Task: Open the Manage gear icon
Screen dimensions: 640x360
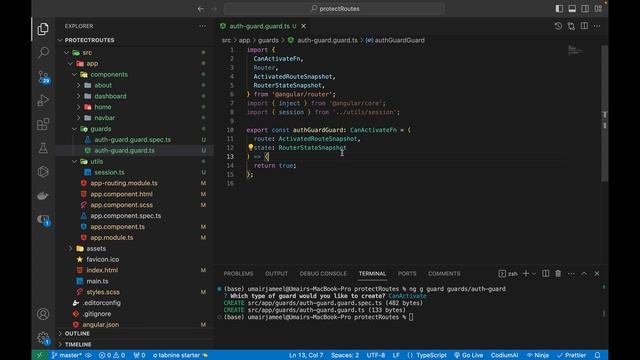Action: click(x=43, y=338)
